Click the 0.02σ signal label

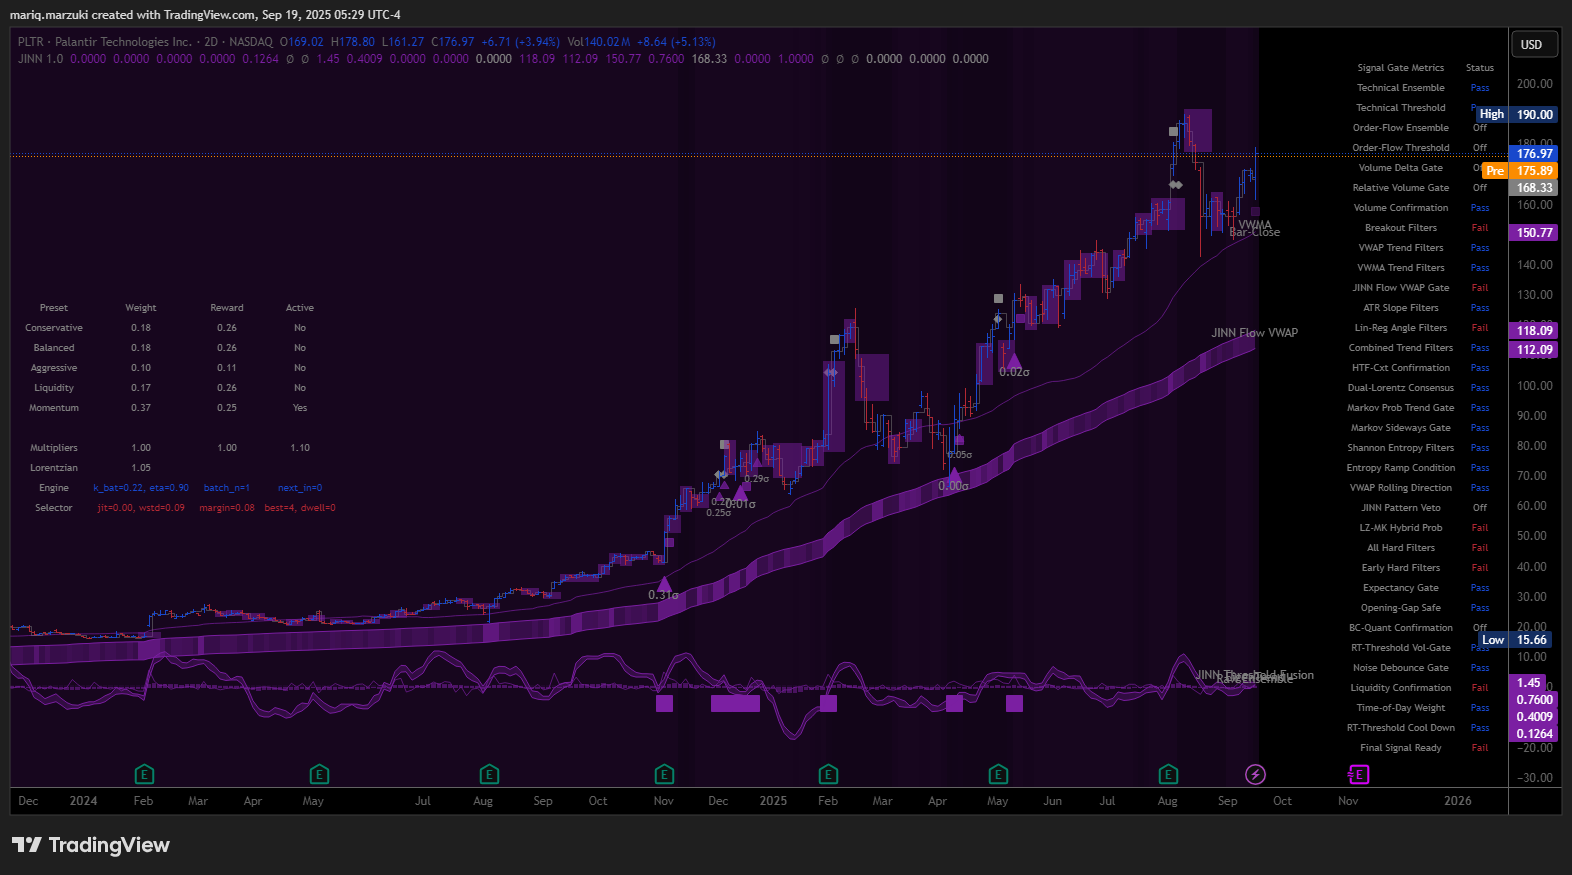click(1014, 372)
